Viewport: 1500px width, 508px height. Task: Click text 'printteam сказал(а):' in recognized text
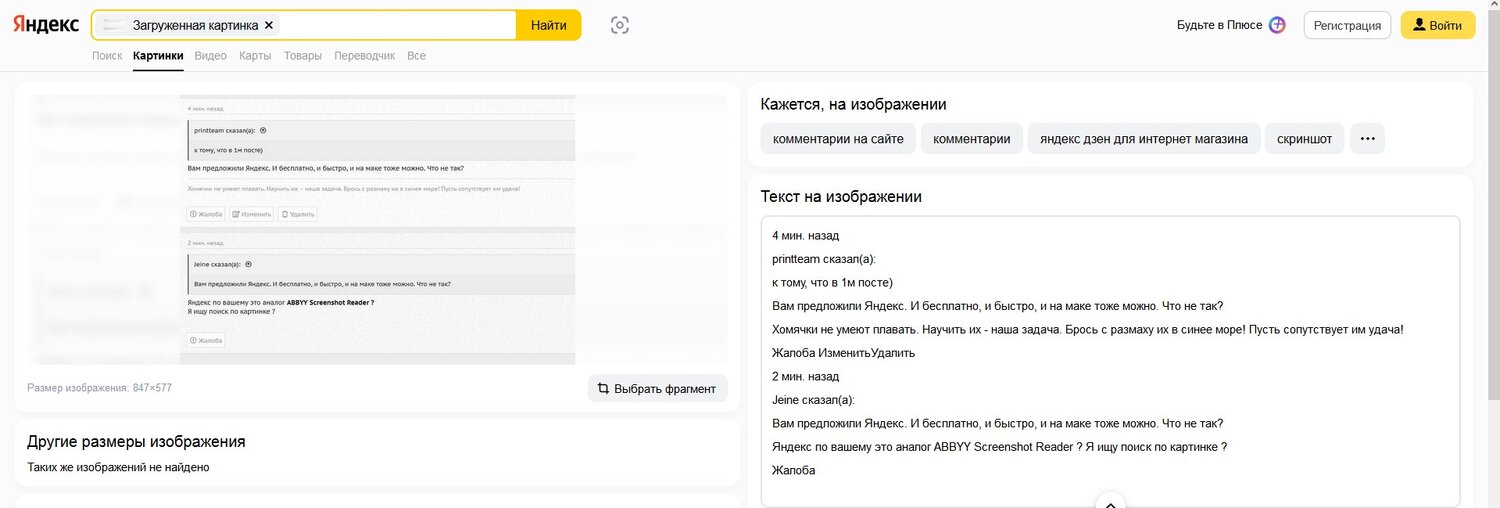pyautogui.click(x=824, y=259)
